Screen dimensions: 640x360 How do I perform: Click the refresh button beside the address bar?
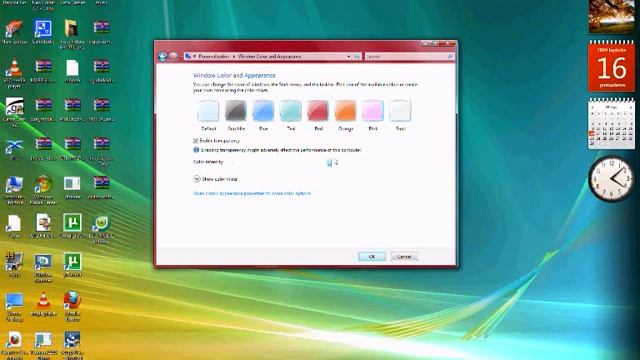[357, 56]
